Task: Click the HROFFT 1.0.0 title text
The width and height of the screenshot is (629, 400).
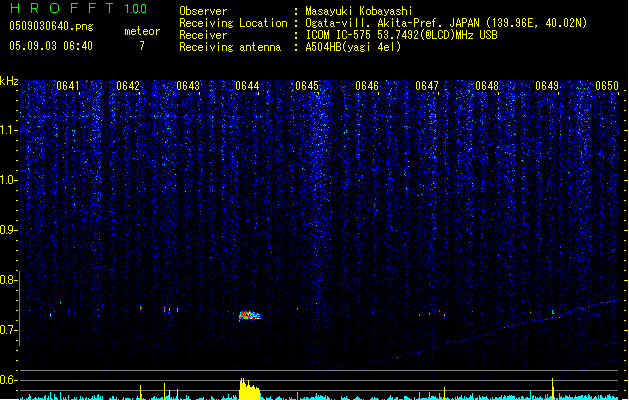Action: point(79,8)
